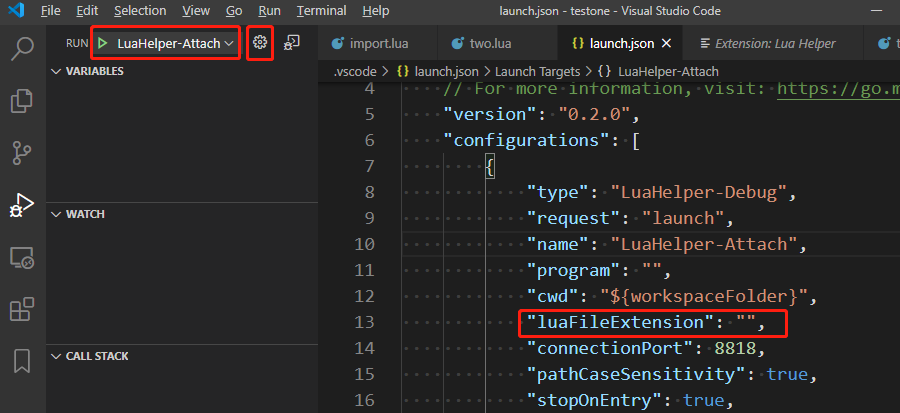Image resolution: width=900 pixels, height=413 pixels.
Task: Open the Run and Debug view icon
Action: click(x=22, y=205)
